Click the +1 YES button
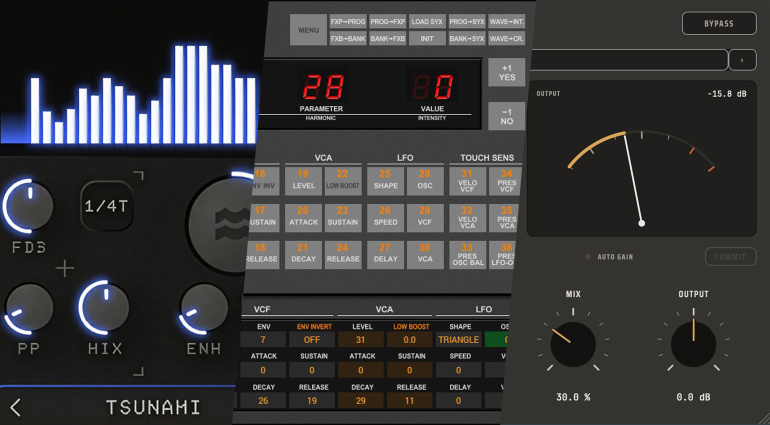This screenshot has width=770, height=425. [x=507, y=73]
